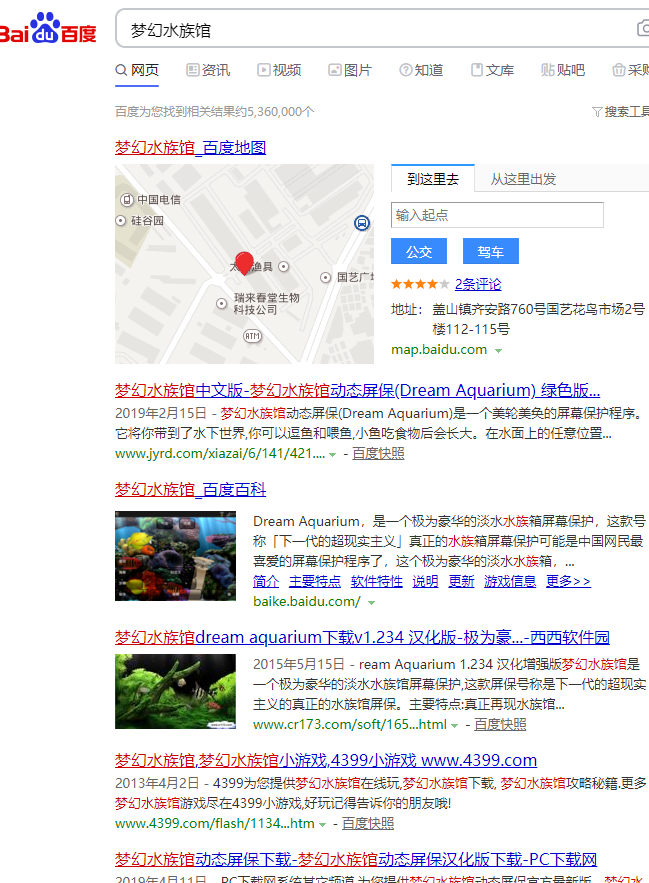Click the blue bus stop icon on map
The width and height of the screenshot is (649, 883).
point(362,223)
